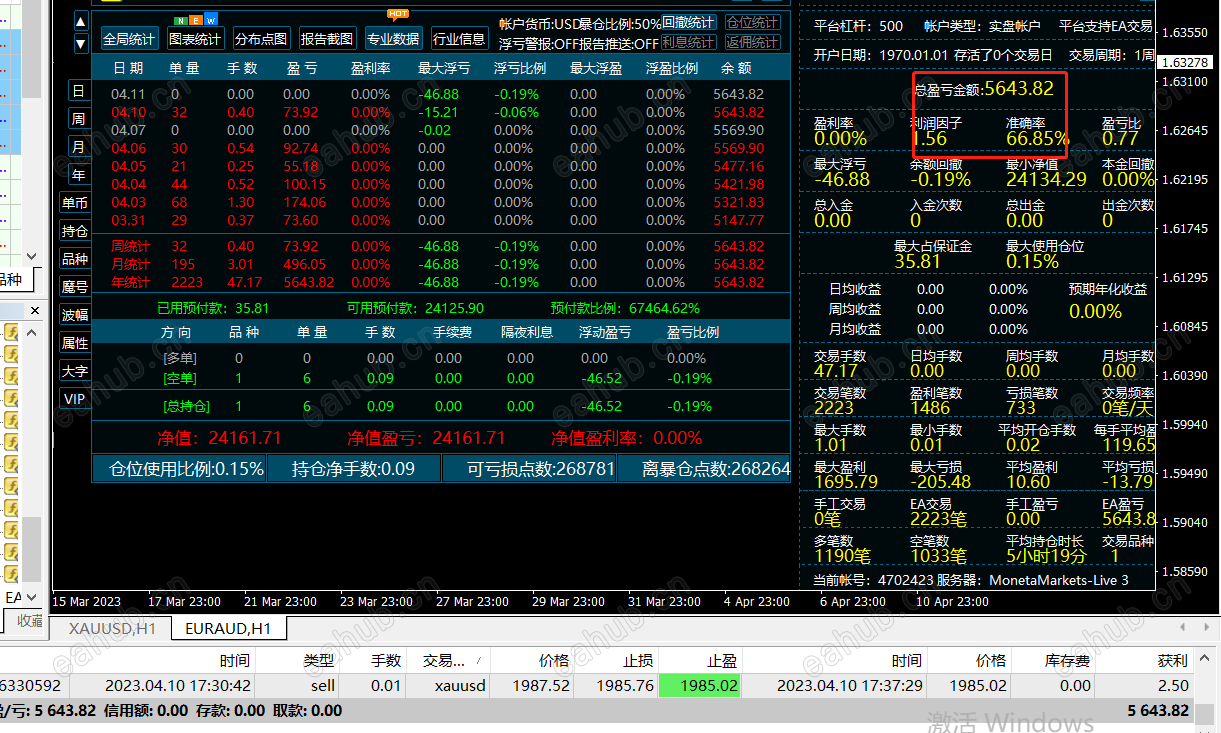Click the 年统计 yearly summary row

pyautogui.click(x=438, y=282)
